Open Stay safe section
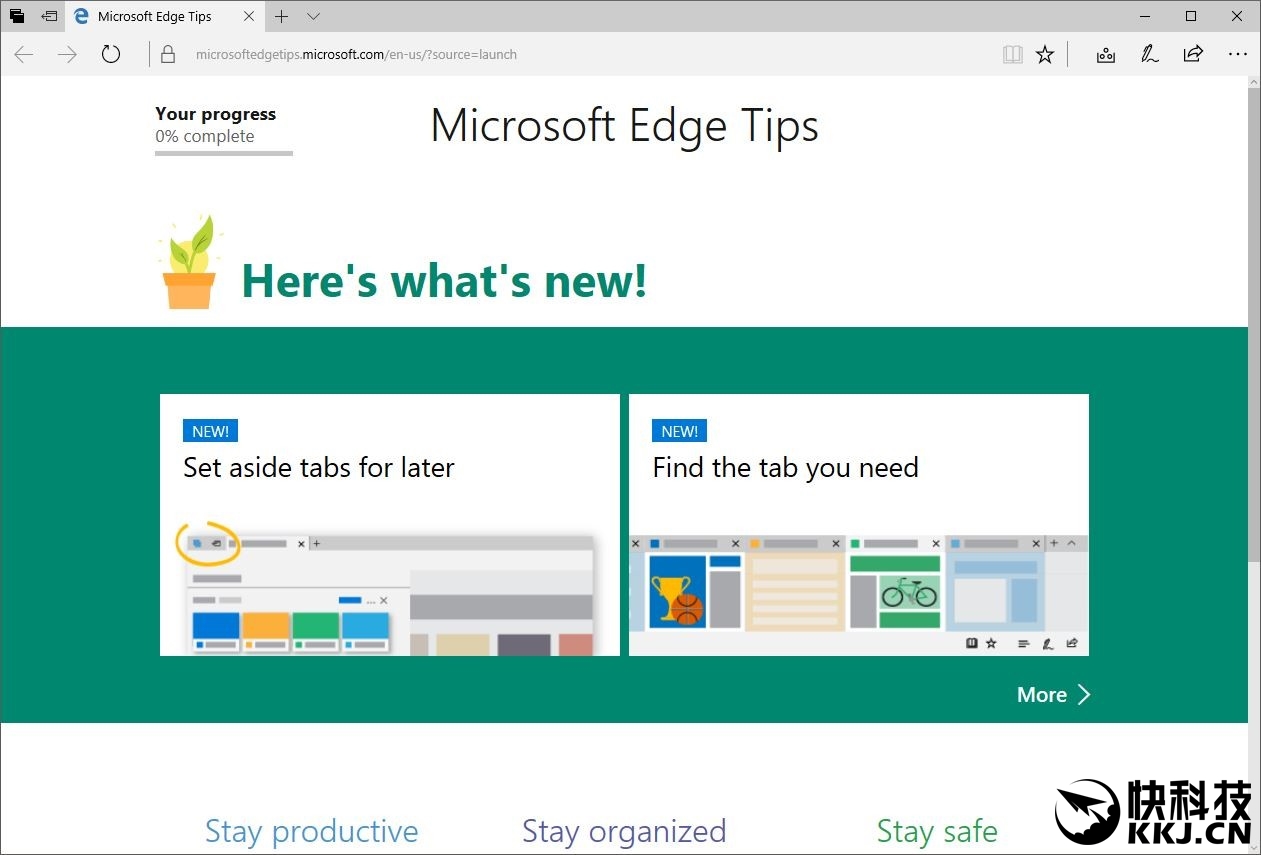 (x=937, y=831)
